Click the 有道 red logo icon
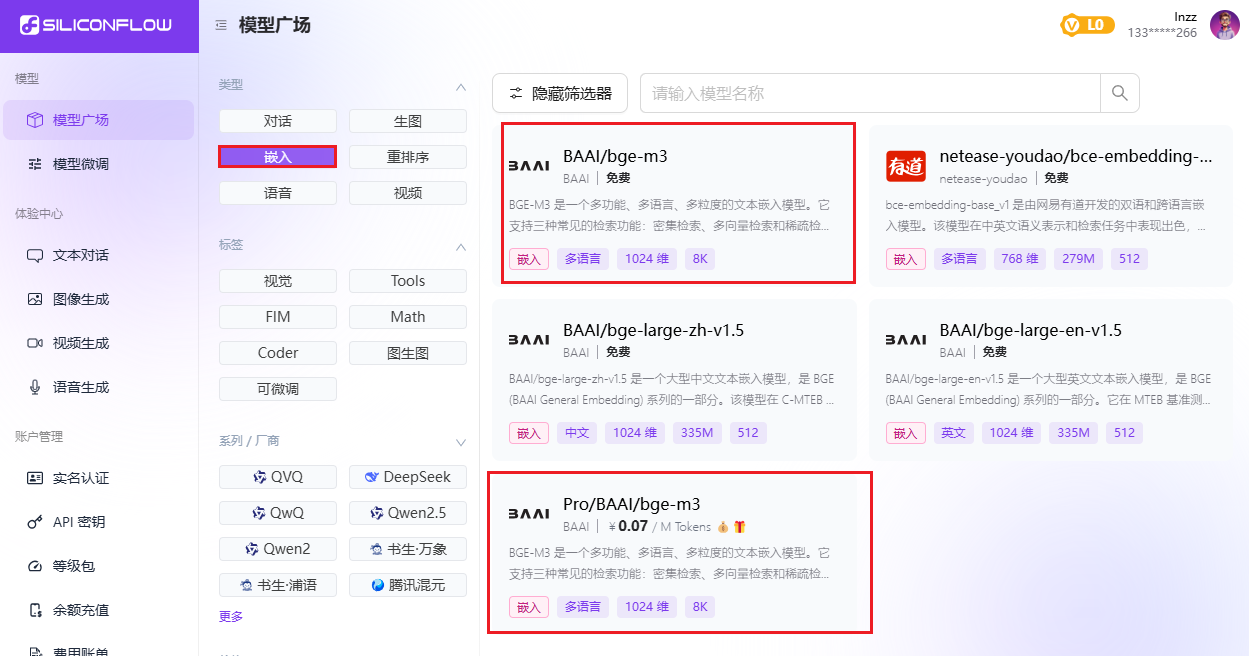The image size is (1249, 656). coord(906,166)
